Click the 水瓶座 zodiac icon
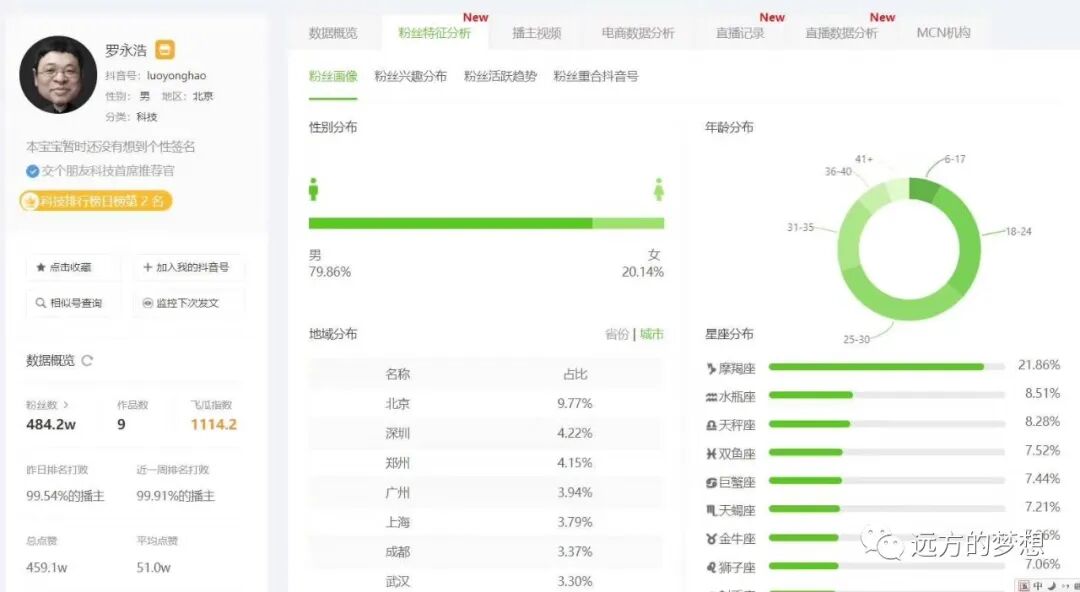This screenshot has width=1080, height=592. click(x=711, y=397)
